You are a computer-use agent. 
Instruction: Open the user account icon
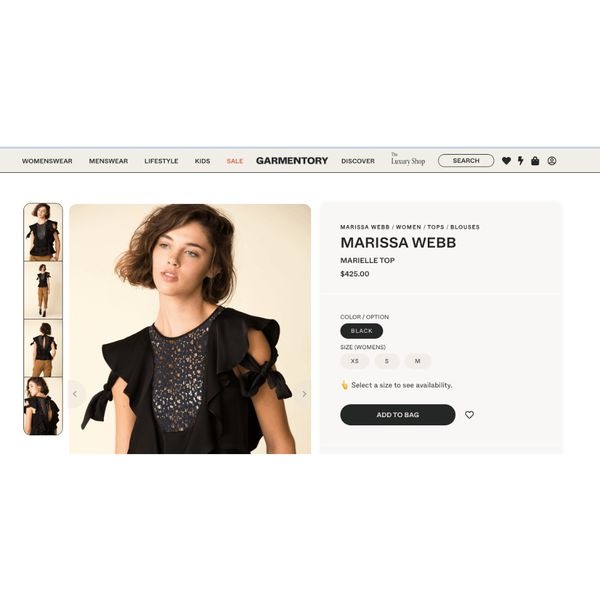tap(551, 161)
